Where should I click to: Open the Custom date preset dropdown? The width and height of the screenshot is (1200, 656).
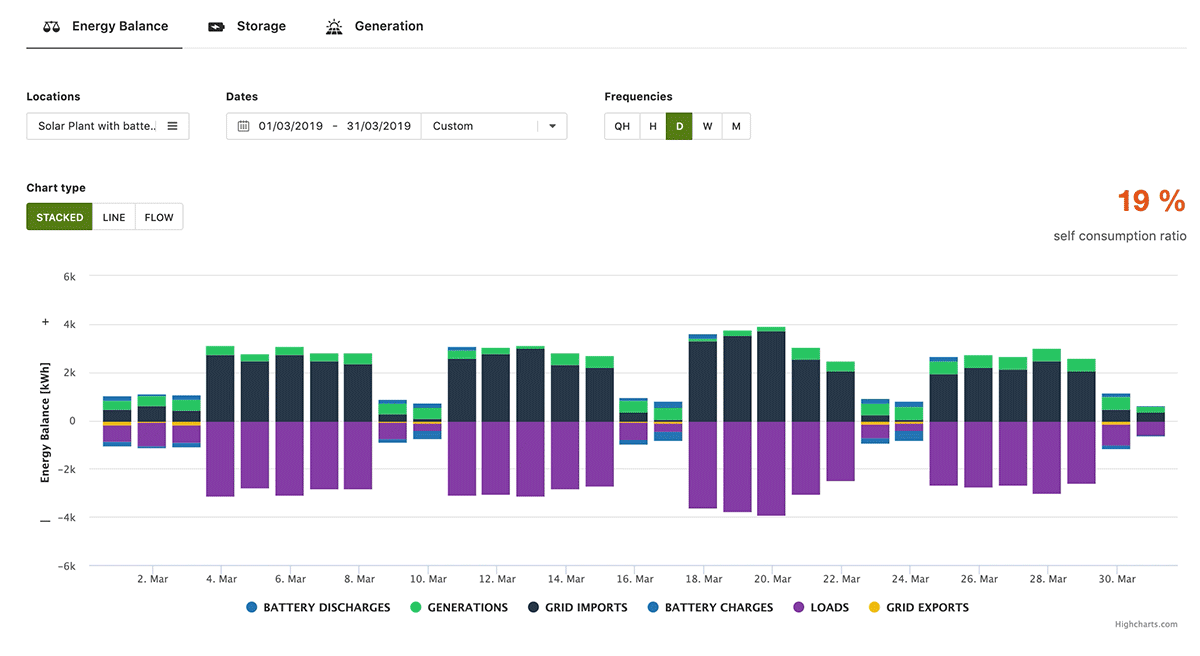click(494, 126)
